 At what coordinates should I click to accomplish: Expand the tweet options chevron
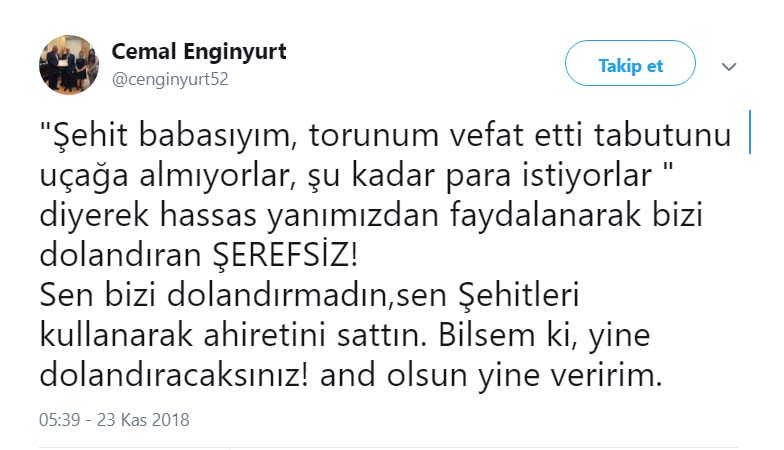(729, 66)
